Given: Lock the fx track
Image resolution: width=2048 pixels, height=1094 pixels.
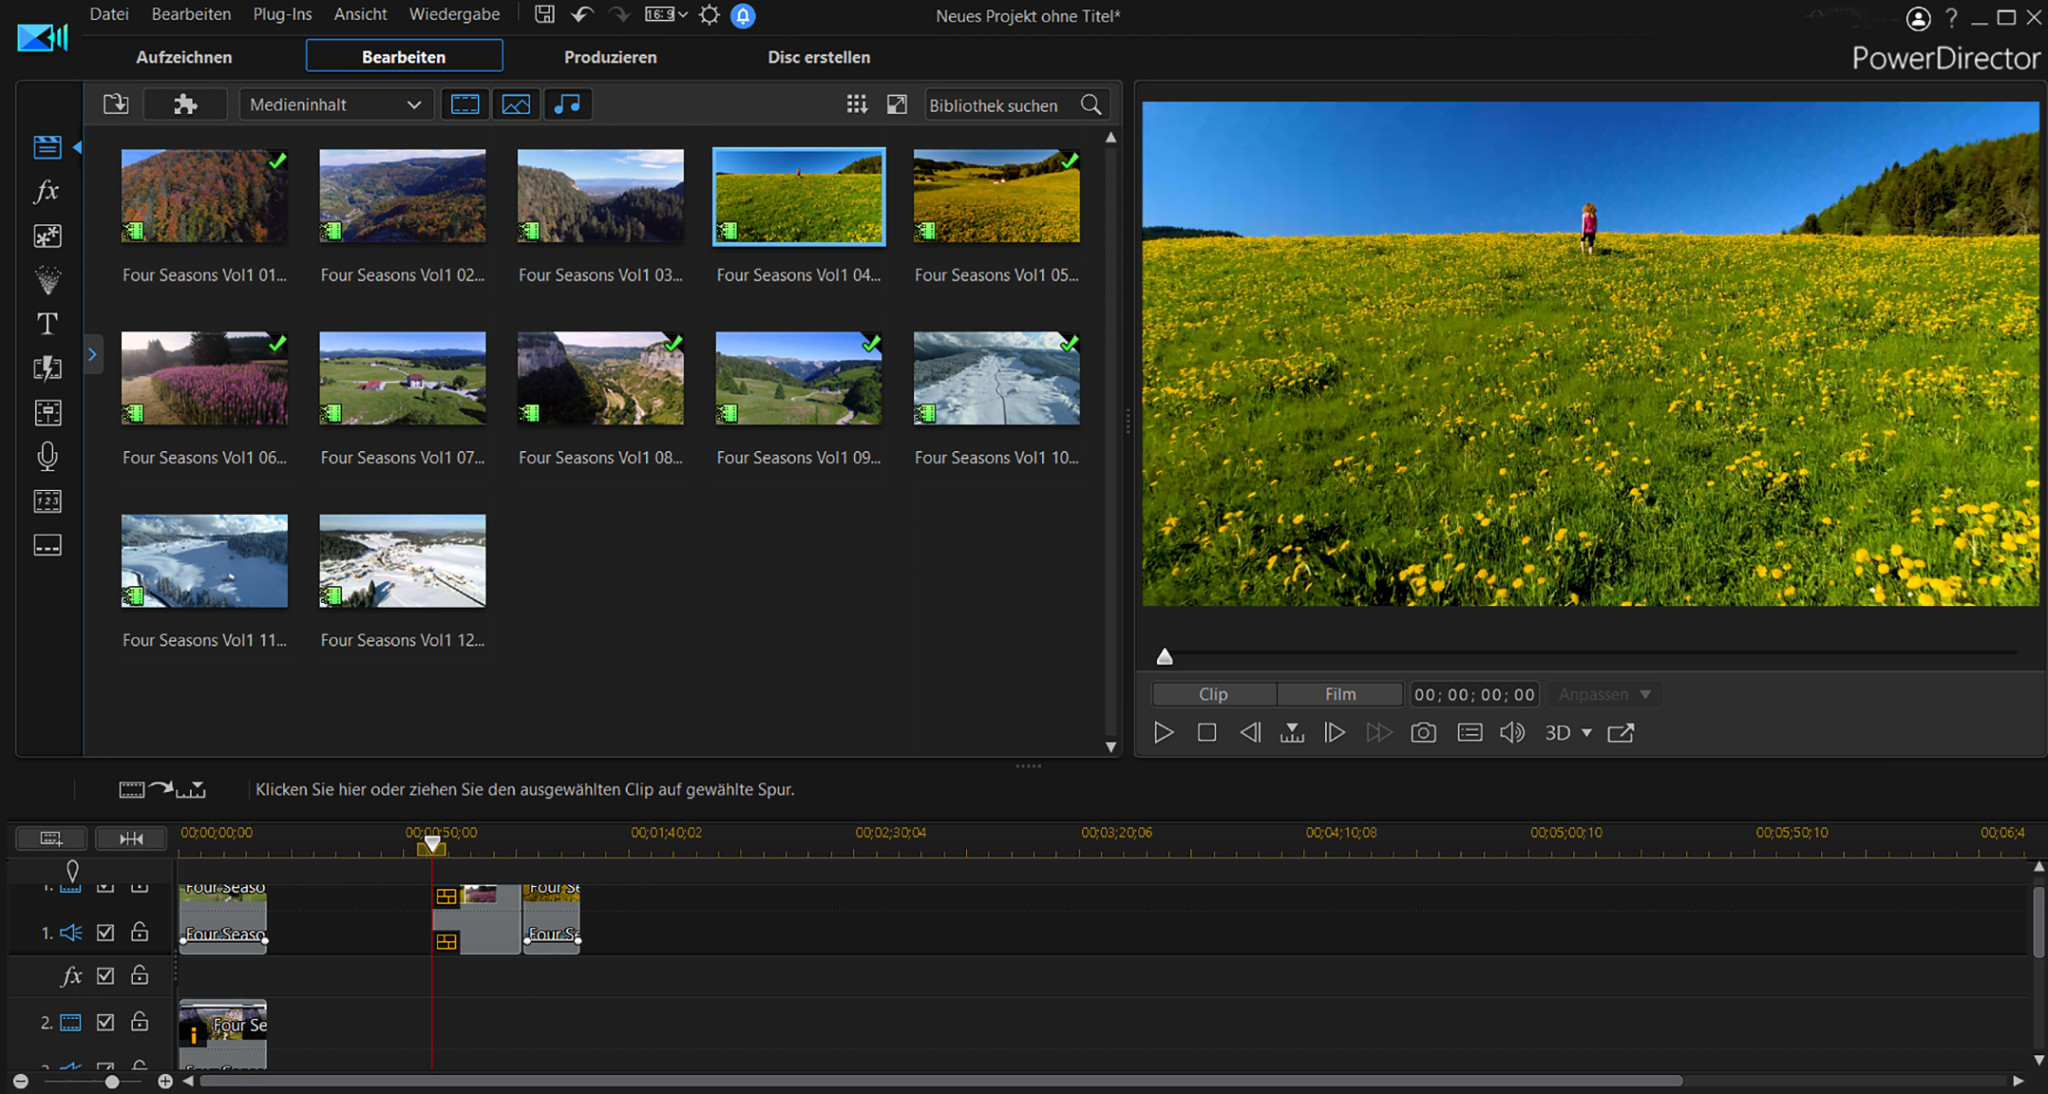Looking at the screenshot, I should point(140,974).
